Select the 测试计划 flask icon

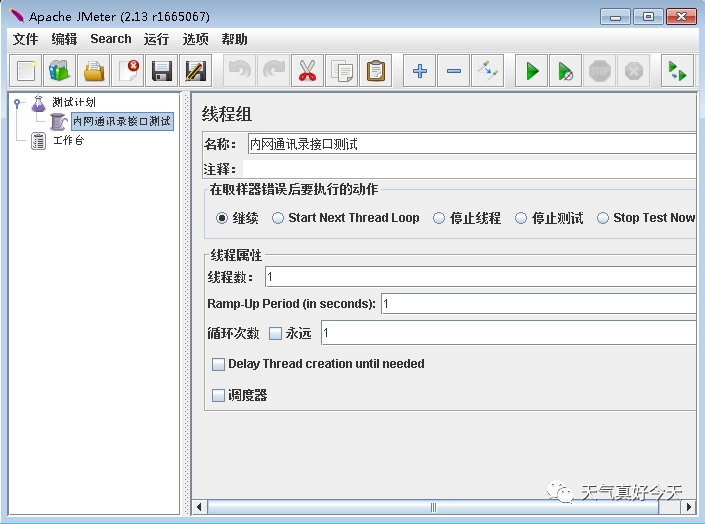click(39, 103)
